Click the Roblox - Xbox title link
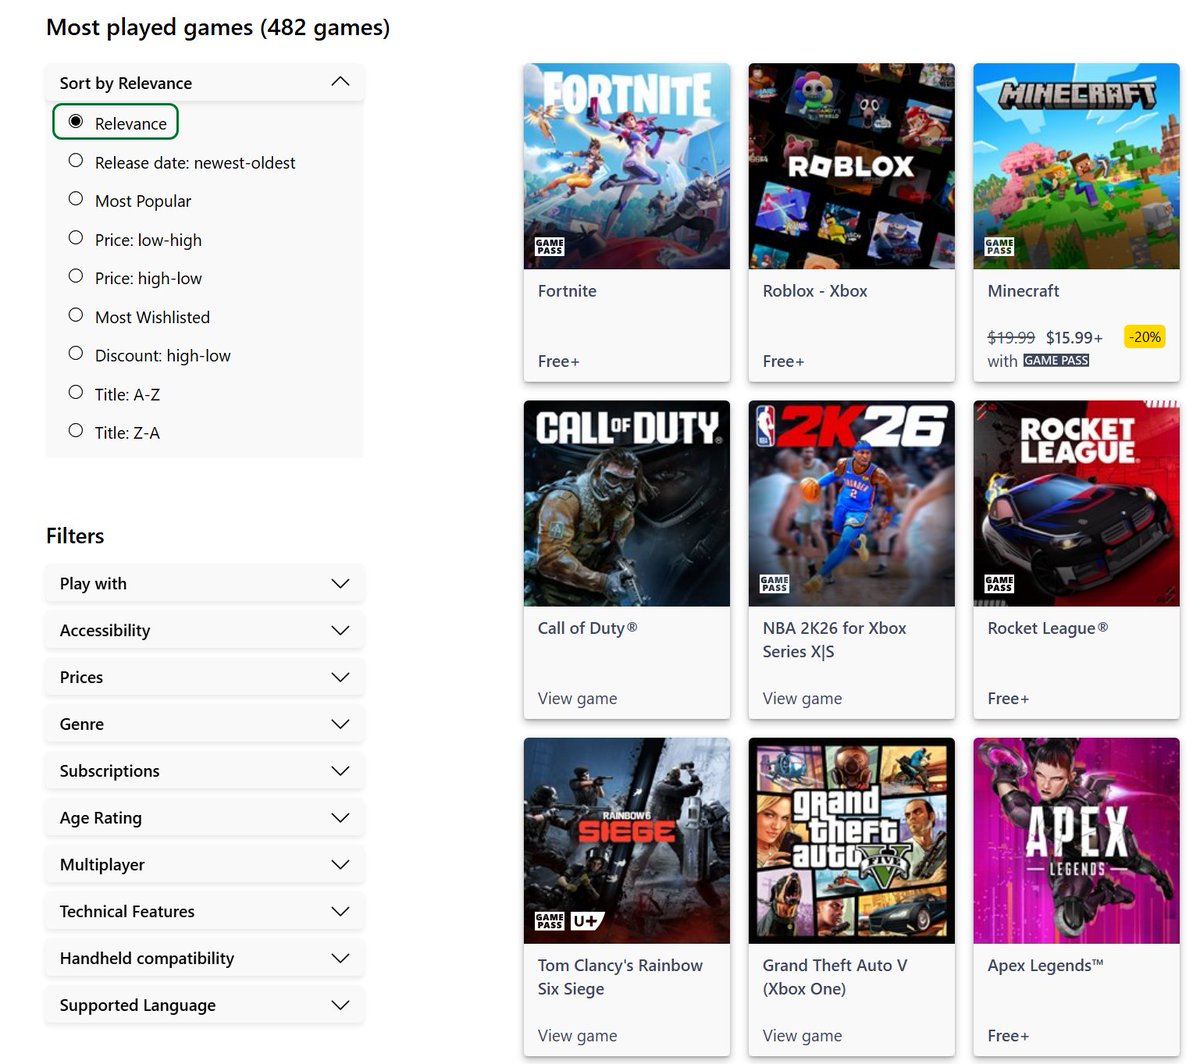The width and height of the screenshot is (1200, 1064). (x=815, y=291)
